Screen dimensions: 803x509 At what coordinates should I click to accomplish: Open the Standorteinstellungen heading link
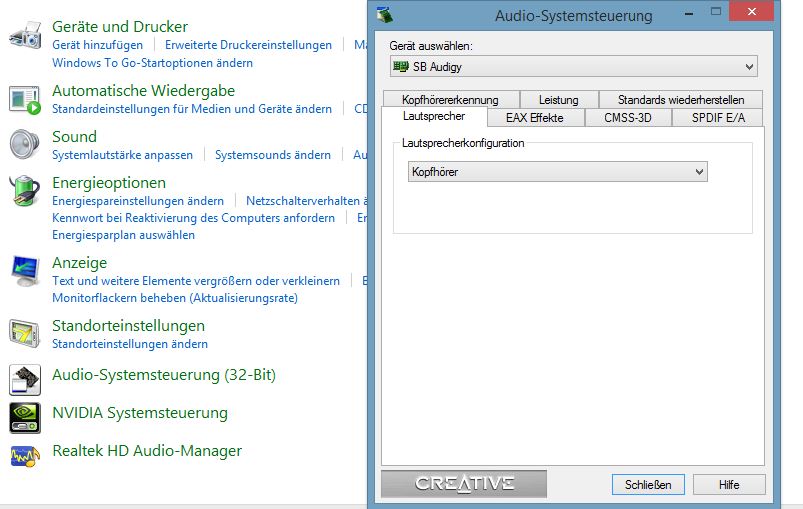129,326
